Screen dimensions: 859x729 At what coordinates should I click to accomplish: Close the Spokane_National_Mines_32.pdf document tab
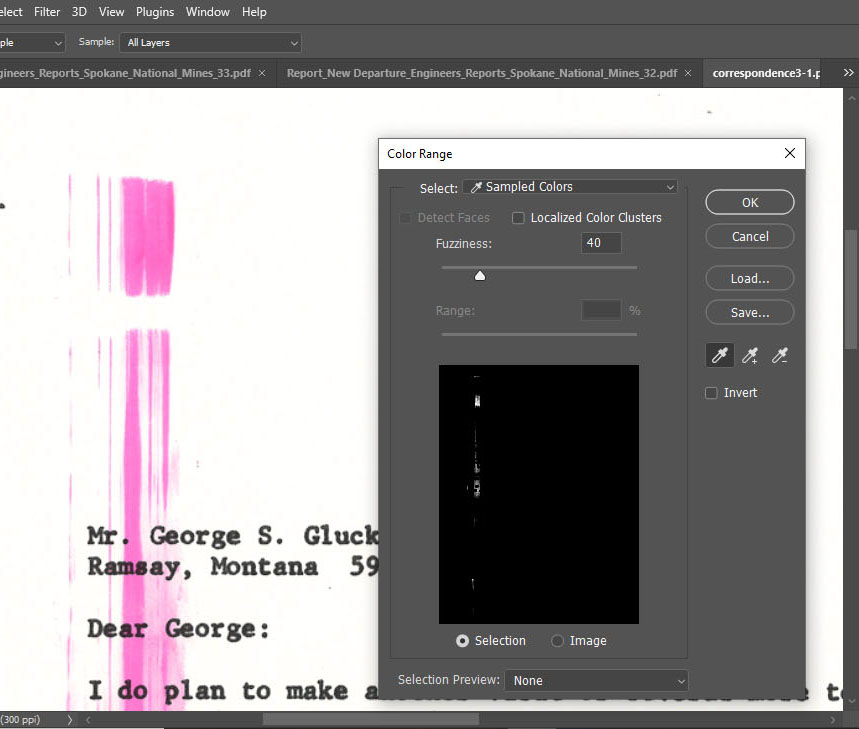pos(688,73)
